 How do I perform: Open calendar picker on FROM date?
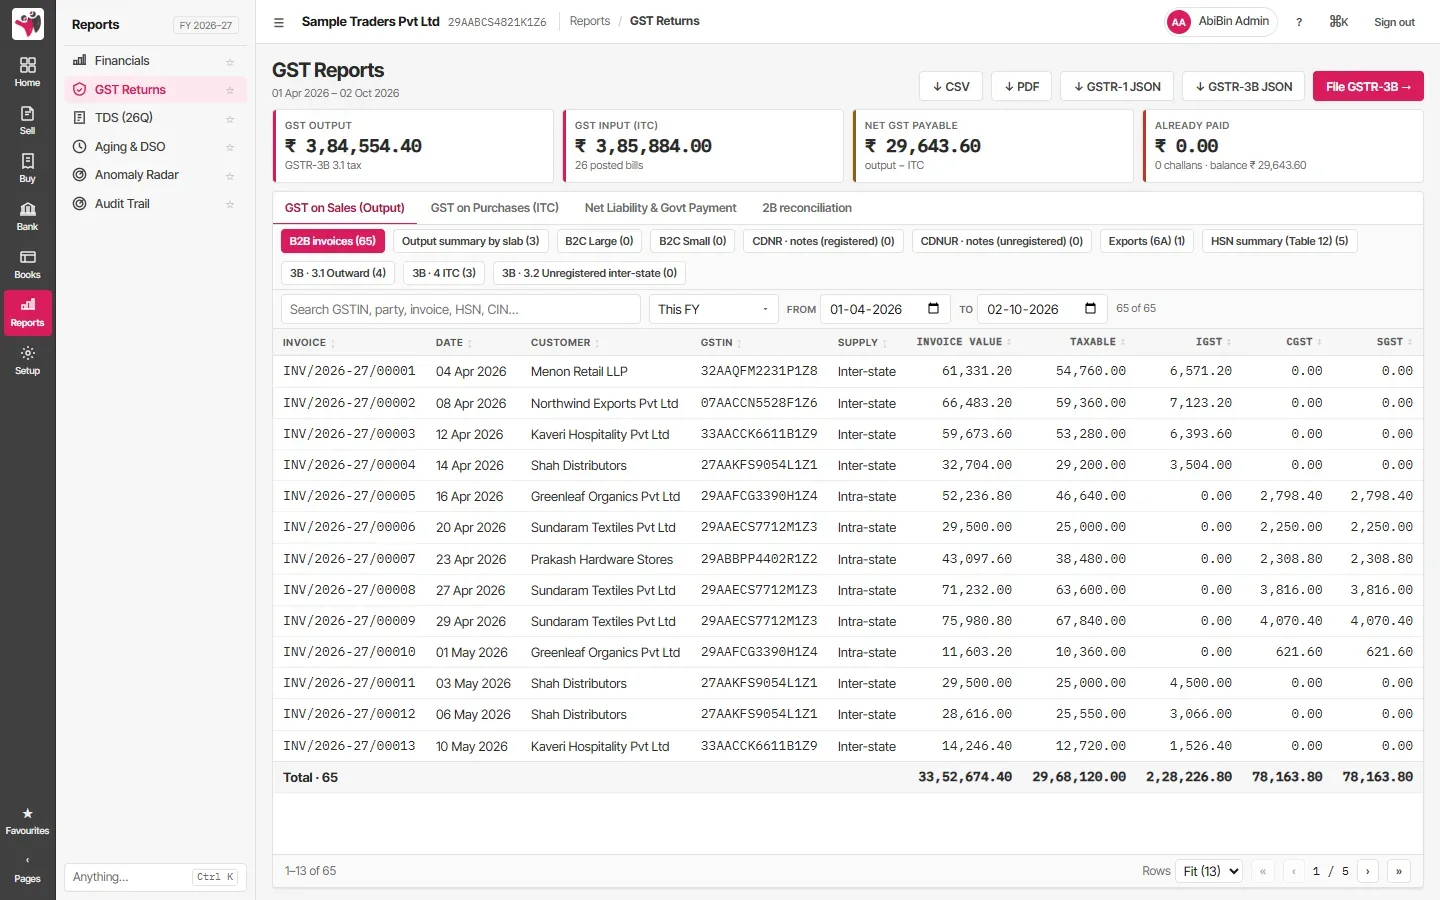[933, 309]
